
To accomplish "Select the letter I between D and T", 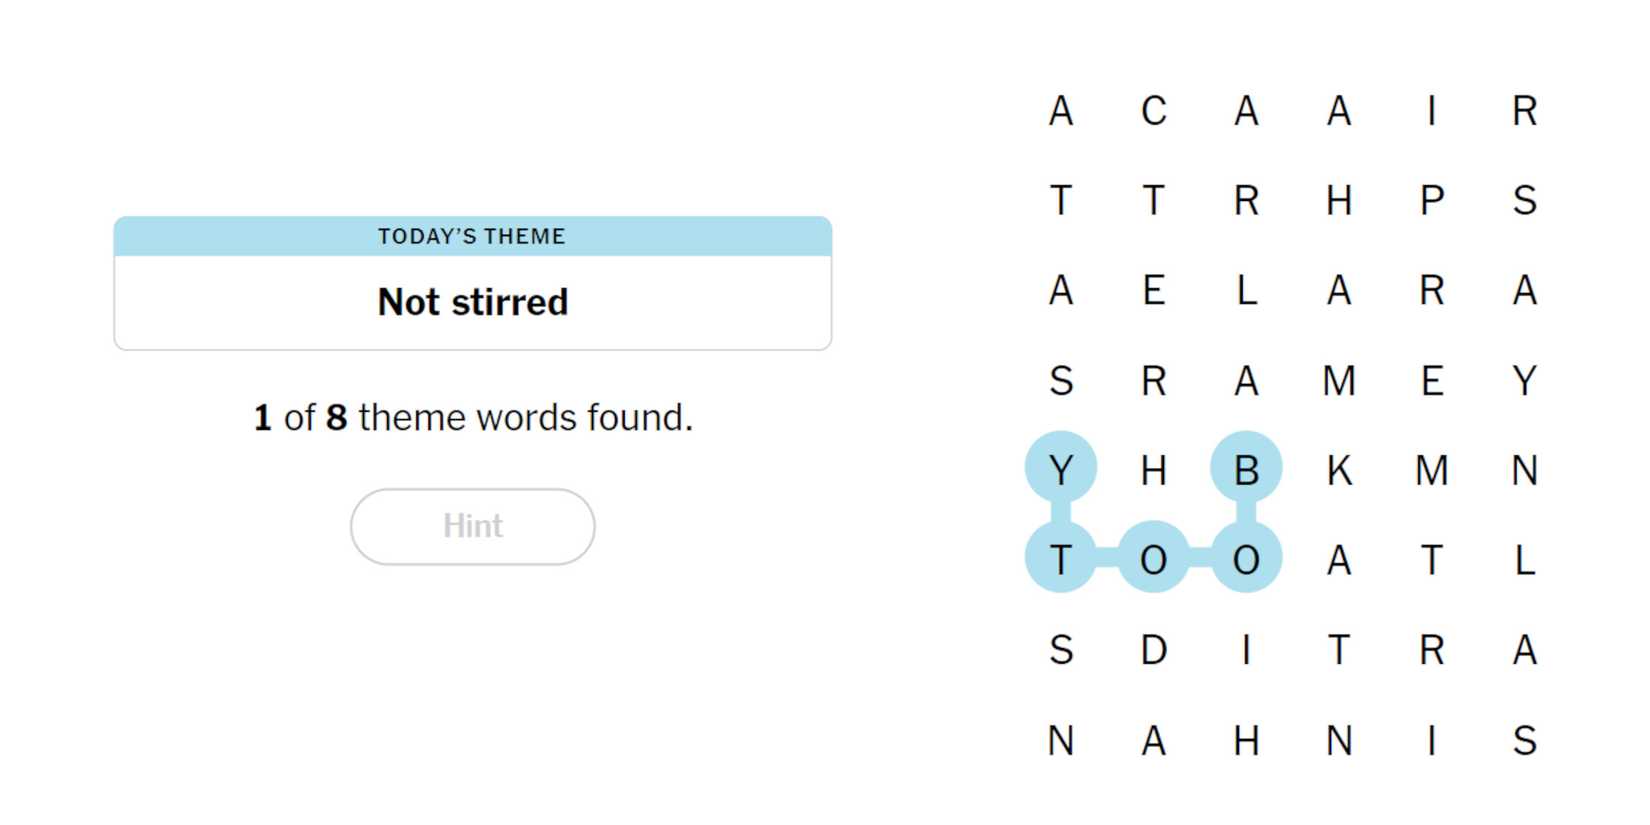I will pos(1246,650).
